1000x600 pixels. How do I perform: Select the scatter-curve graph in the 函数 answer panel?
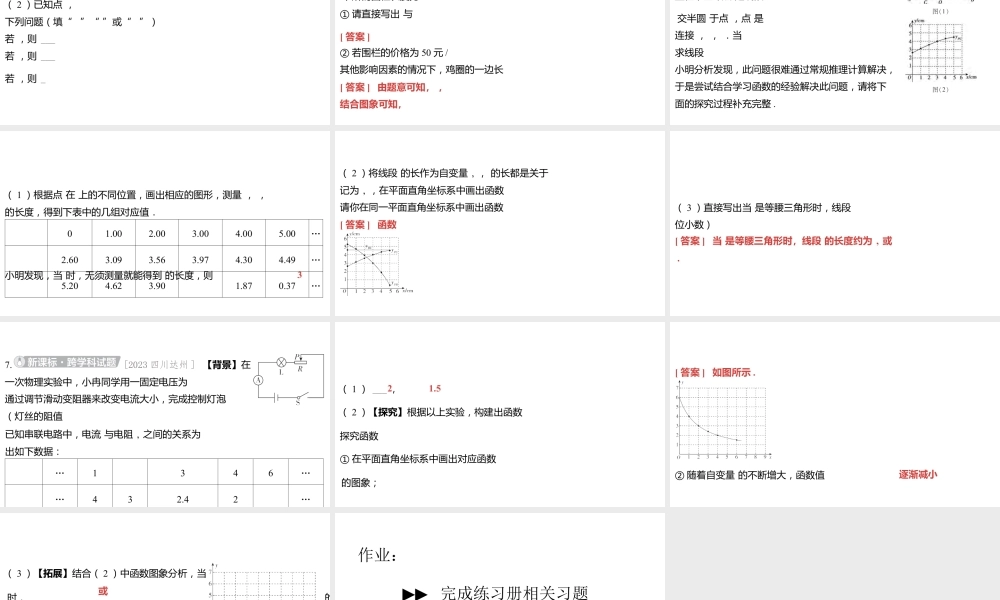[373, 263]
